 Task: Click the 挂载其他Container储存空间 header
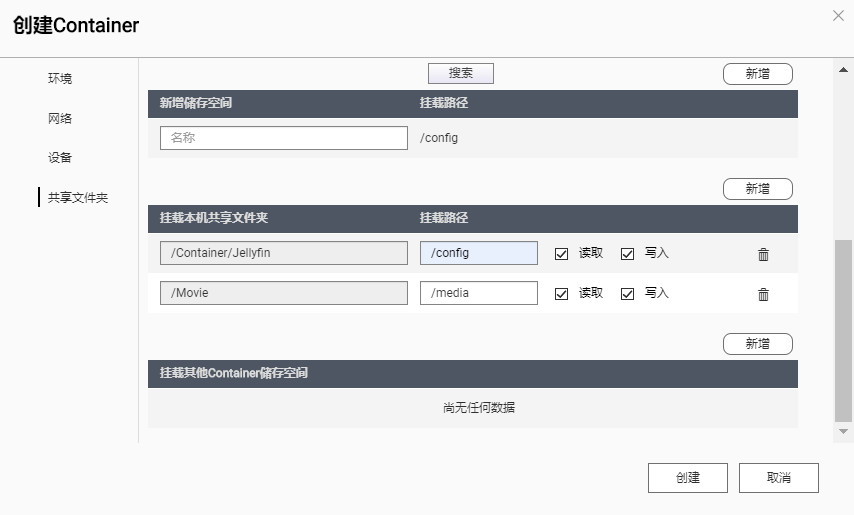click(x=234, y=373)
